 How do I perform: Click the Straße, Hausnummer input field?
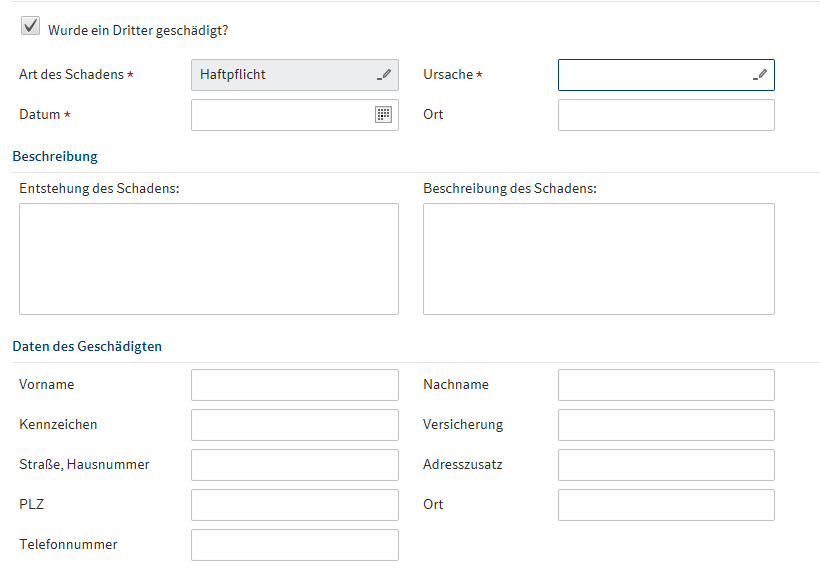294,465
